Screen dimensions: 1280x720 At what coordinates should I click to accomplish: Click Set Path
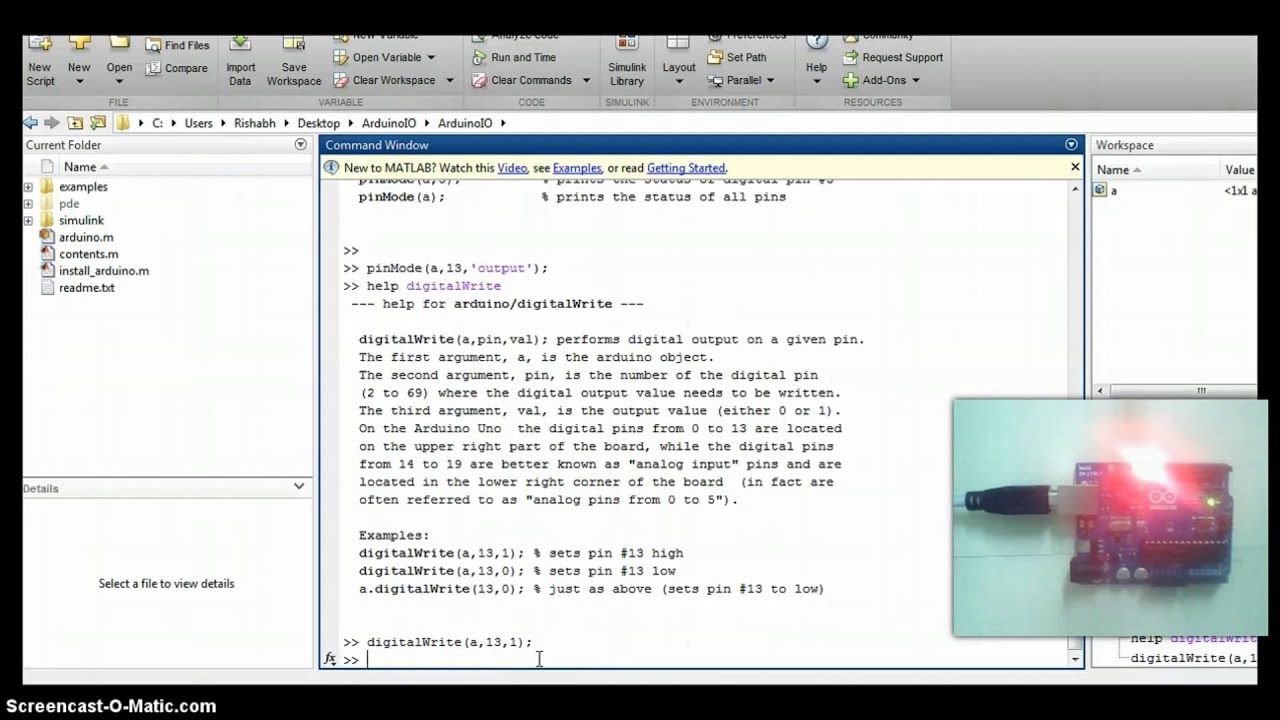[737, 57]
